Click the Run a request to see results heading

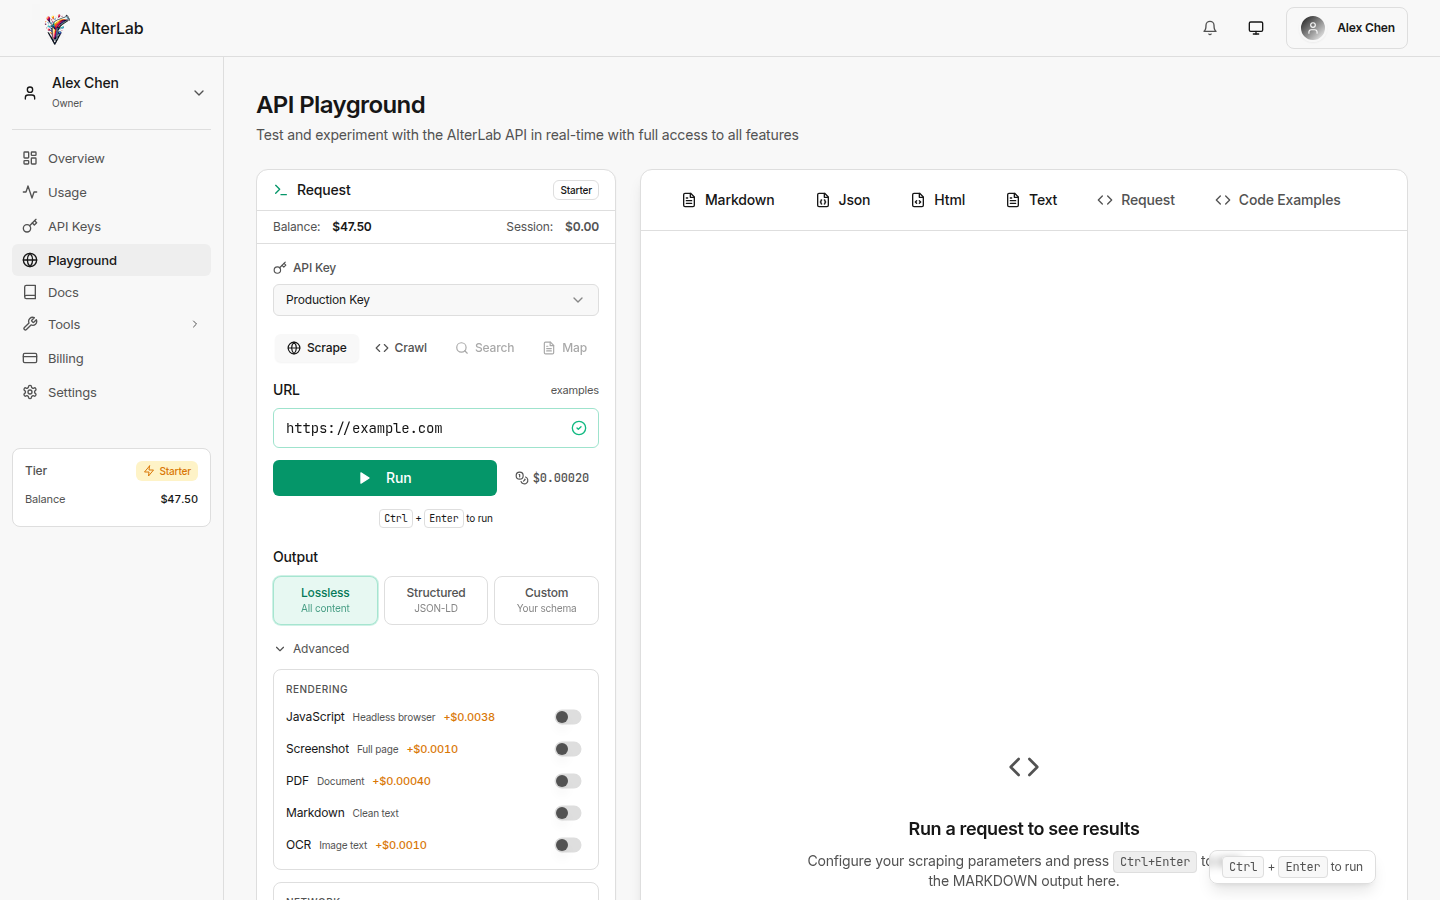point(1024,829)
